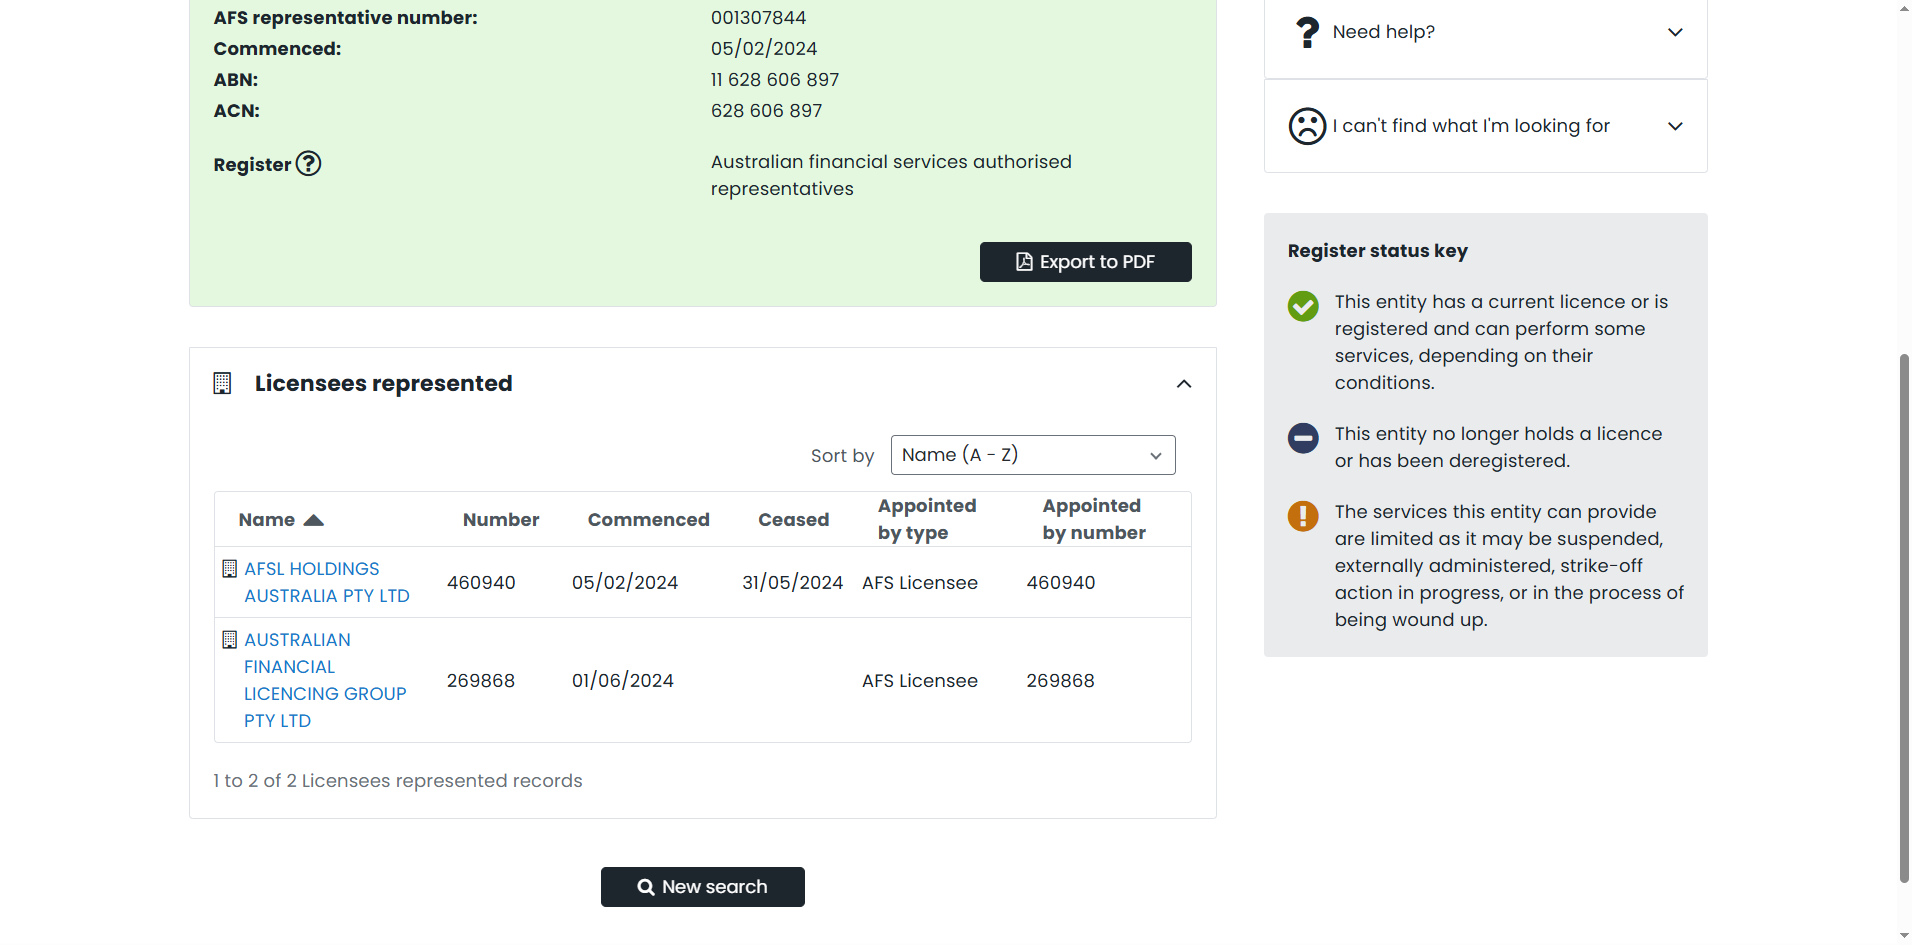Image resolution: width=1912 pixels, height=945 pixels.
Task: Click the dark blue minus status icon
Action: click(x=1303, y=438)
